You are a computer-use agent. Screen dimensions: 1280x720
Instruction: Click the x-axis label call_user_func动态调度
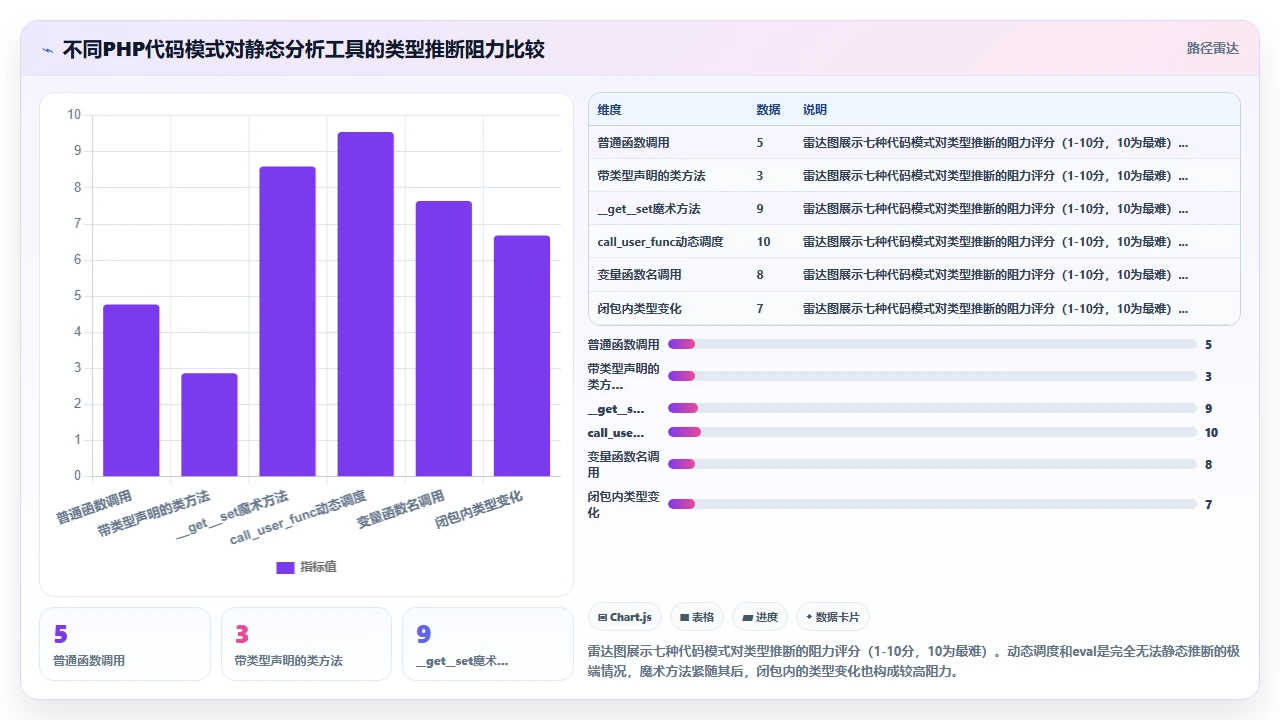tap(298, 518)
